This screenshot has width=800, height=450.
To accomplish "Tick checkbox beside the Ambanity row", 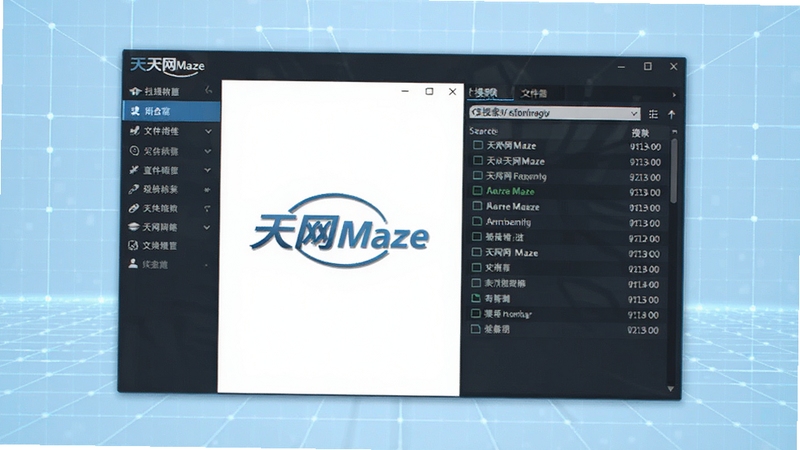I will [477, 221].
